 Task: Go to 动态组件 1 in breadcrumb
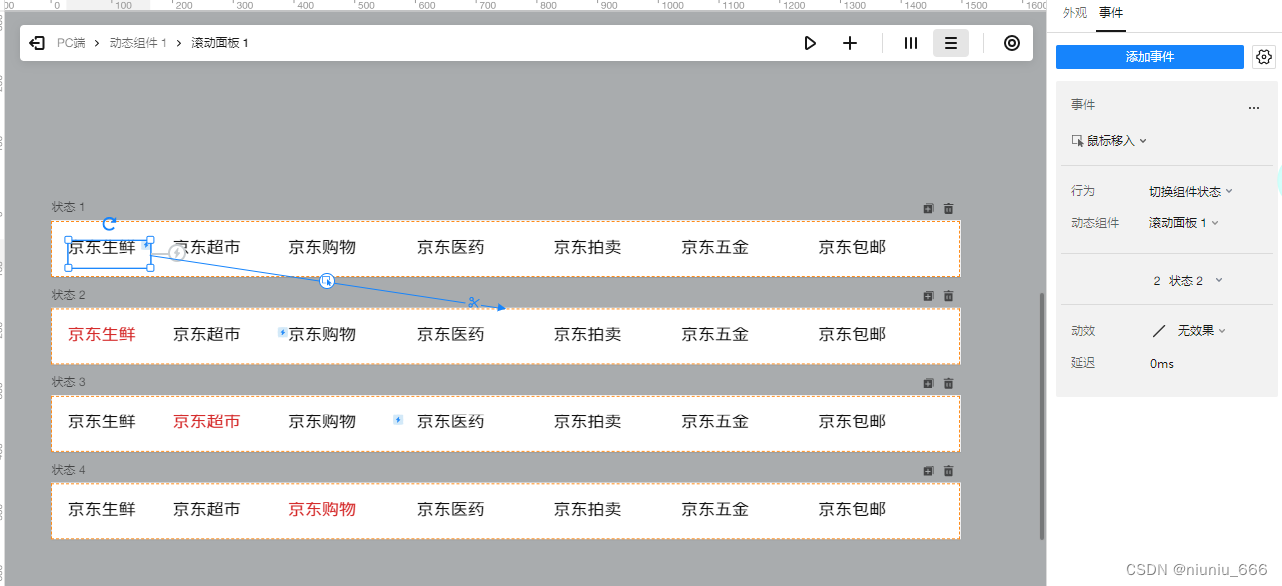tap(138, 43)
